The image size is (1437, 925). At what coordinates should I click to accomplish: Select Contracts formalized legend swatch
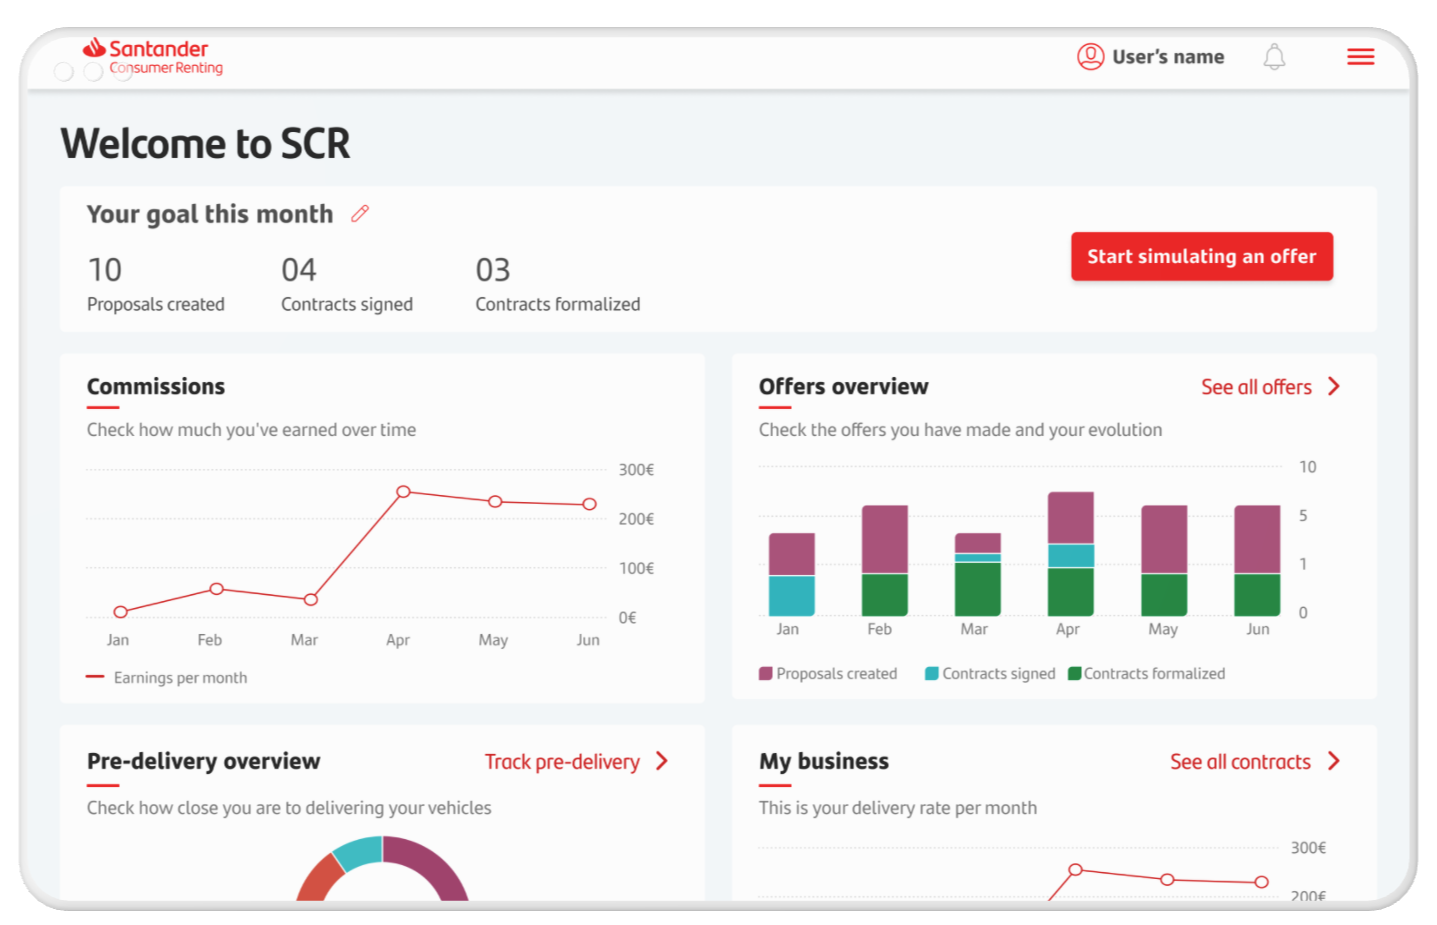1075,674
